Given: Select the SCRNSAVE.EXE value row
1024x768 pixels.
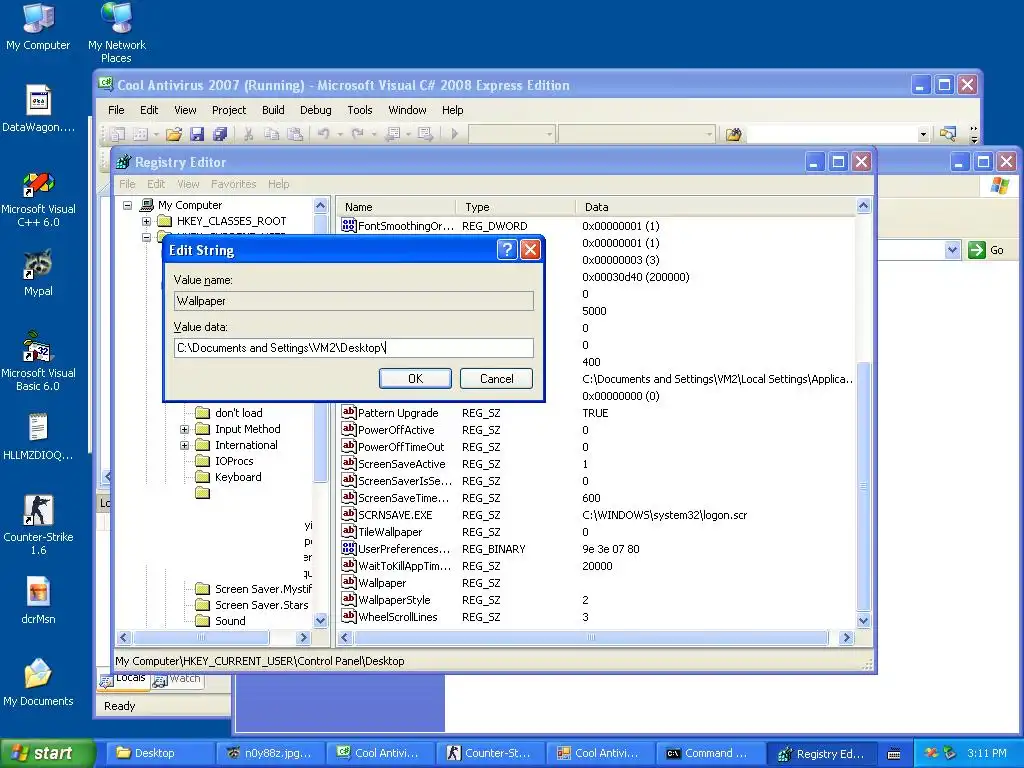Looking at the screenshot, I should pyautogui.click(x=598, y=515).
